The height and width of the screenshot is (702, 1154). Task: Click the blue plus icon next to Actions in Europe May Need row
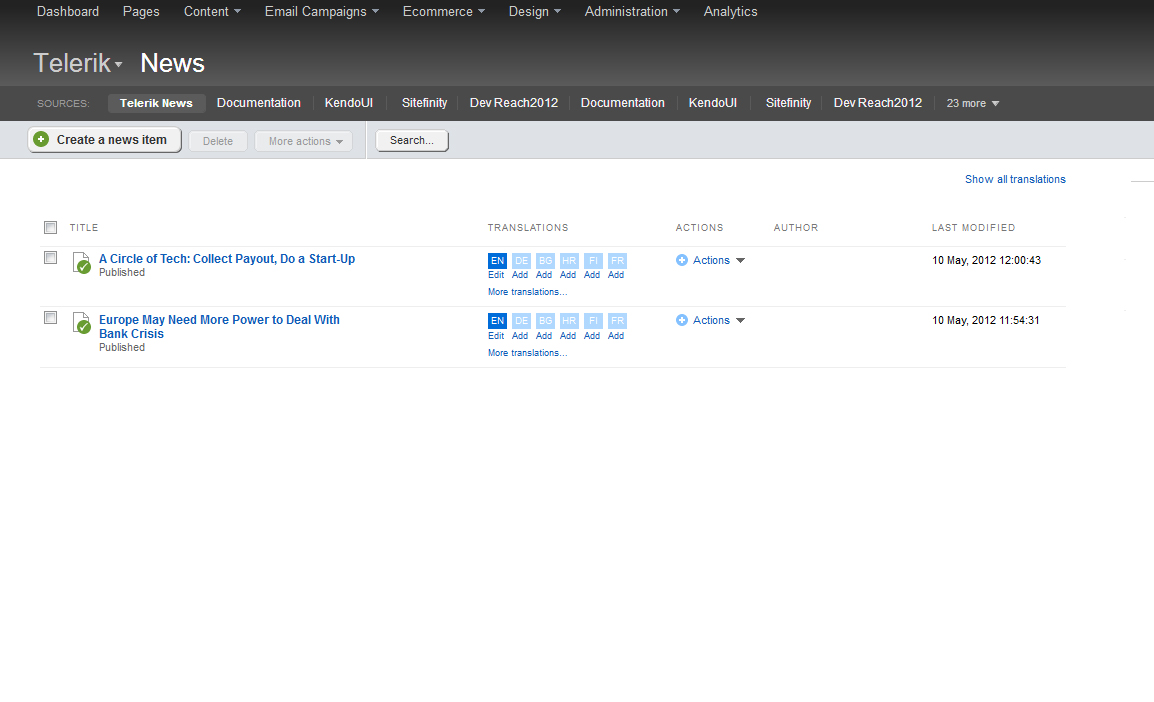682,320
